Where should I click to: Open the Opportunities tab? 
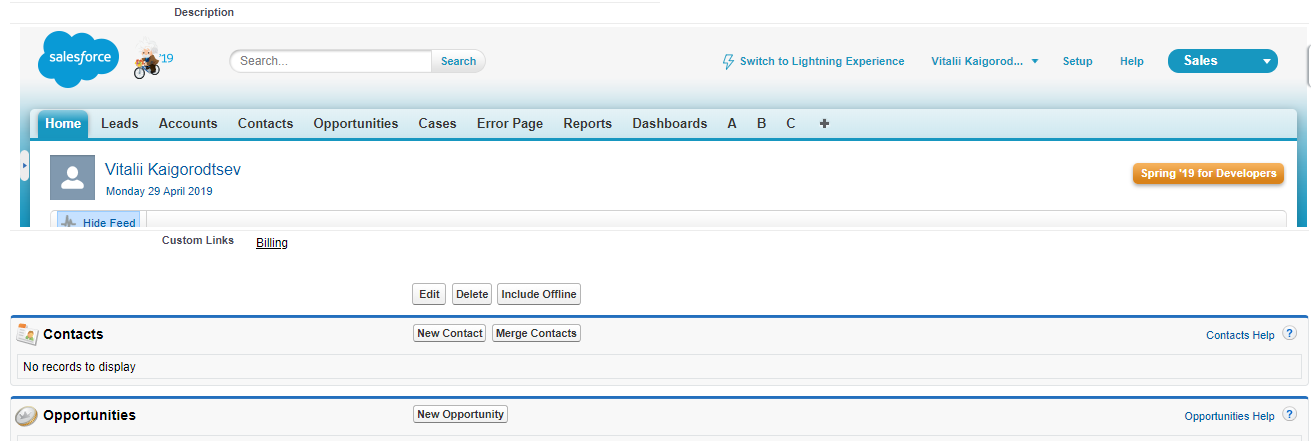[x=356, y=124]
